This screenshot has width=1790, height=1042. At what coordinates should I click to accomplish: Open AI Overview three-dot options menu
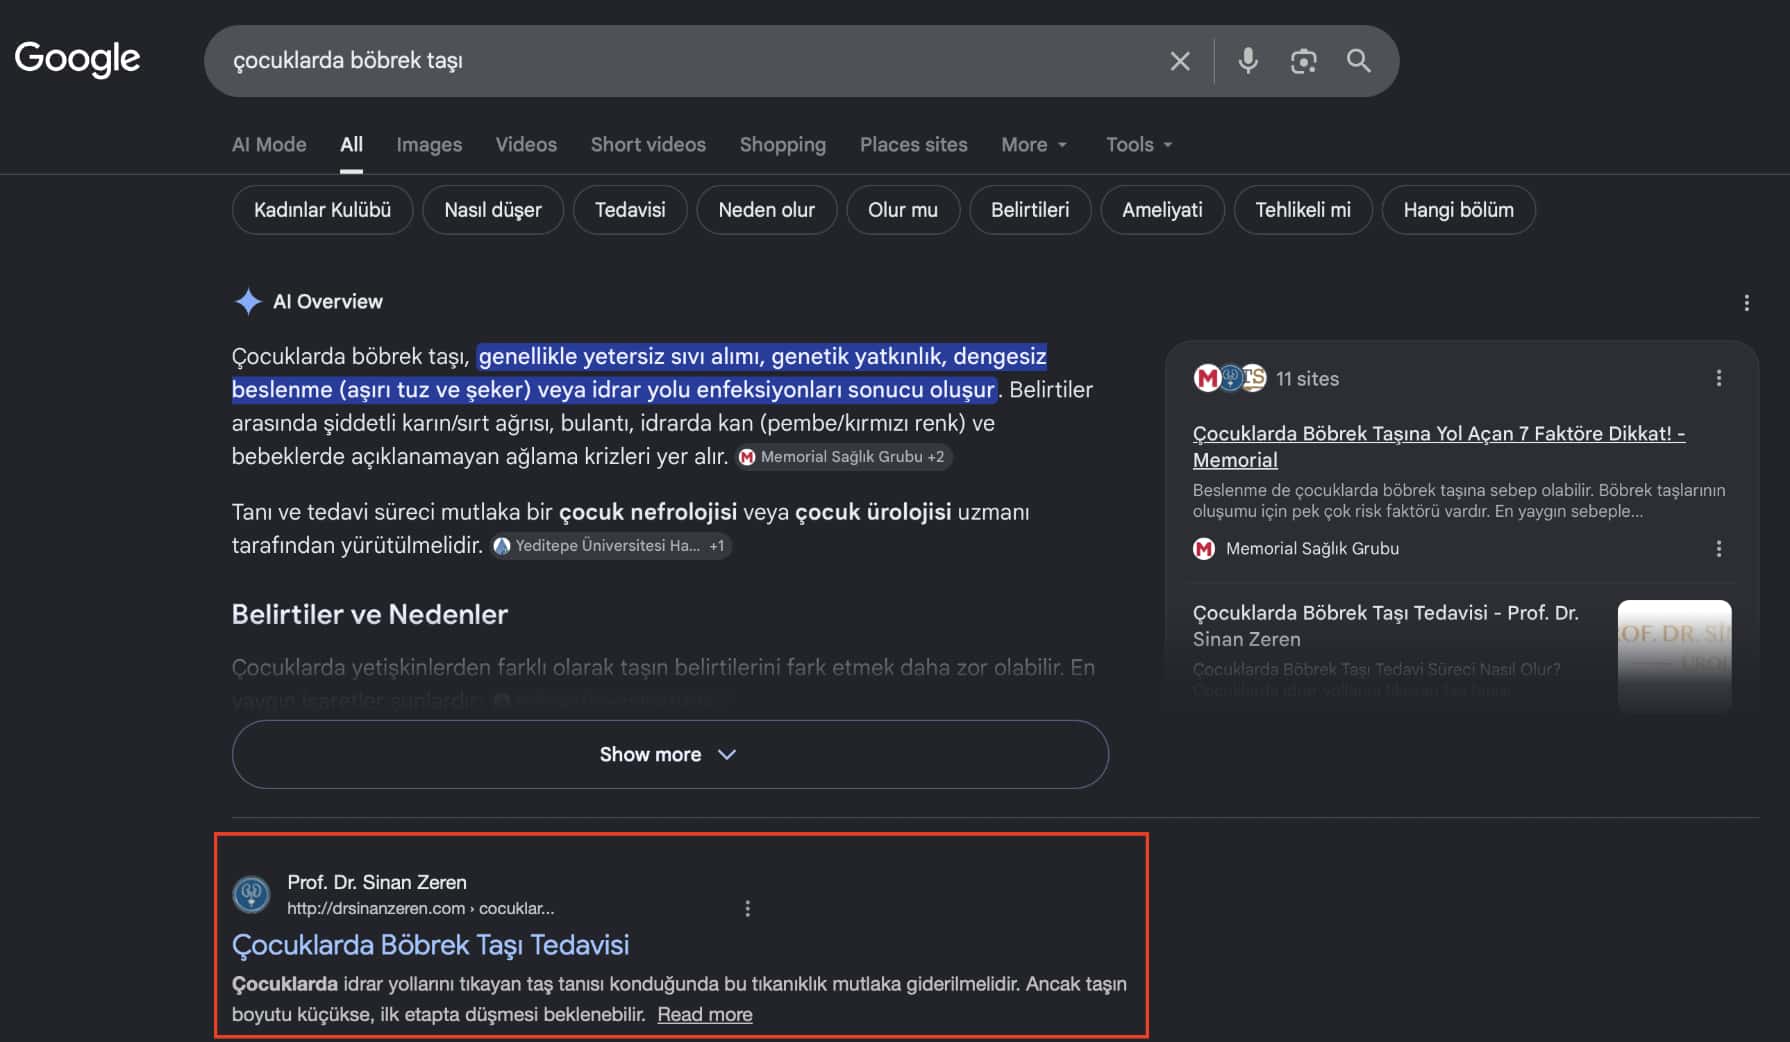(x=1746, y=302)
